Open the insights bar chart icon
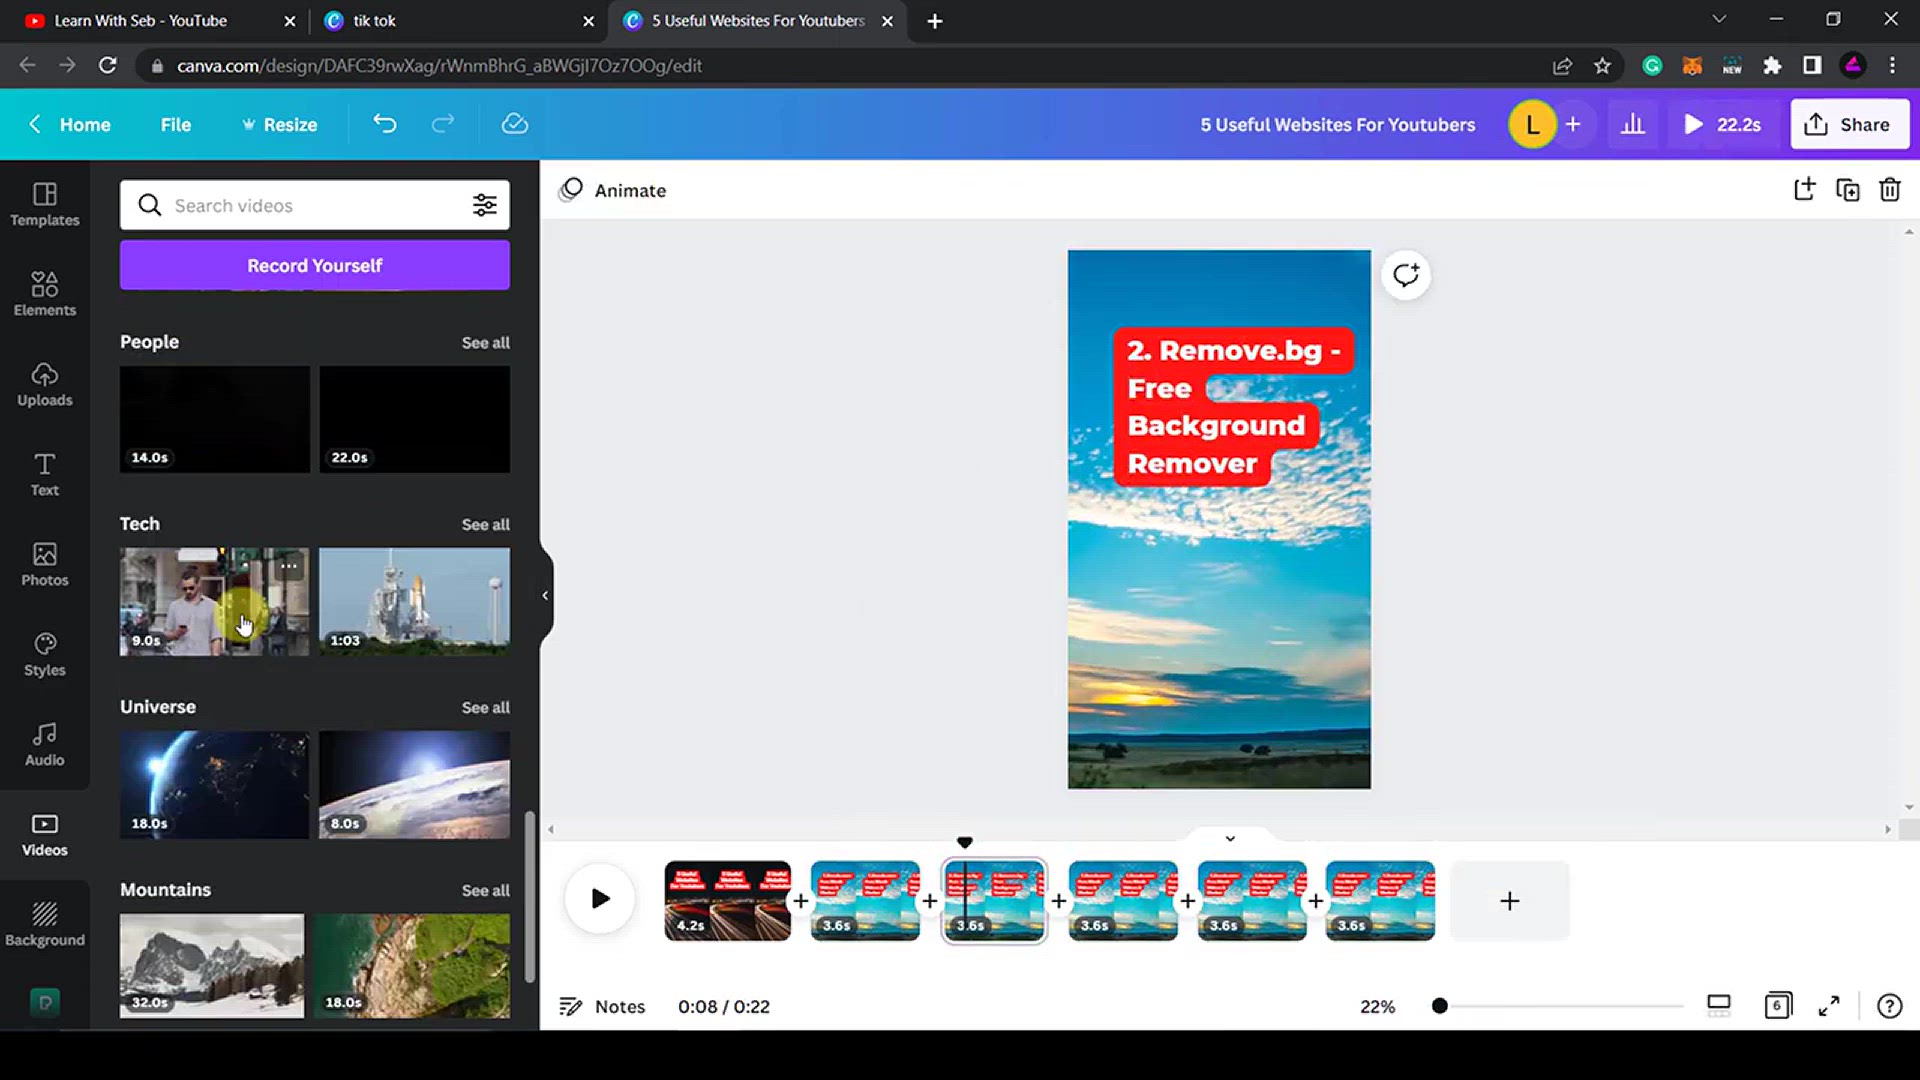 [x=1633, y=124]
